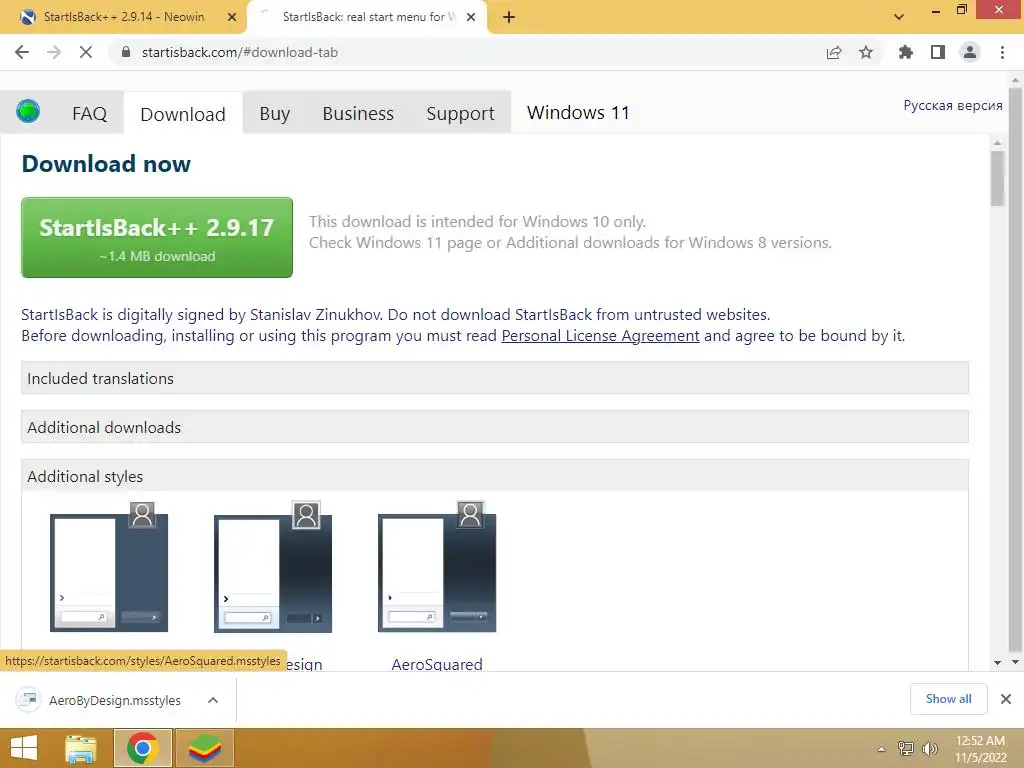Show hidden system tray icons
The image size is (1024, 768).
[882, 749]
